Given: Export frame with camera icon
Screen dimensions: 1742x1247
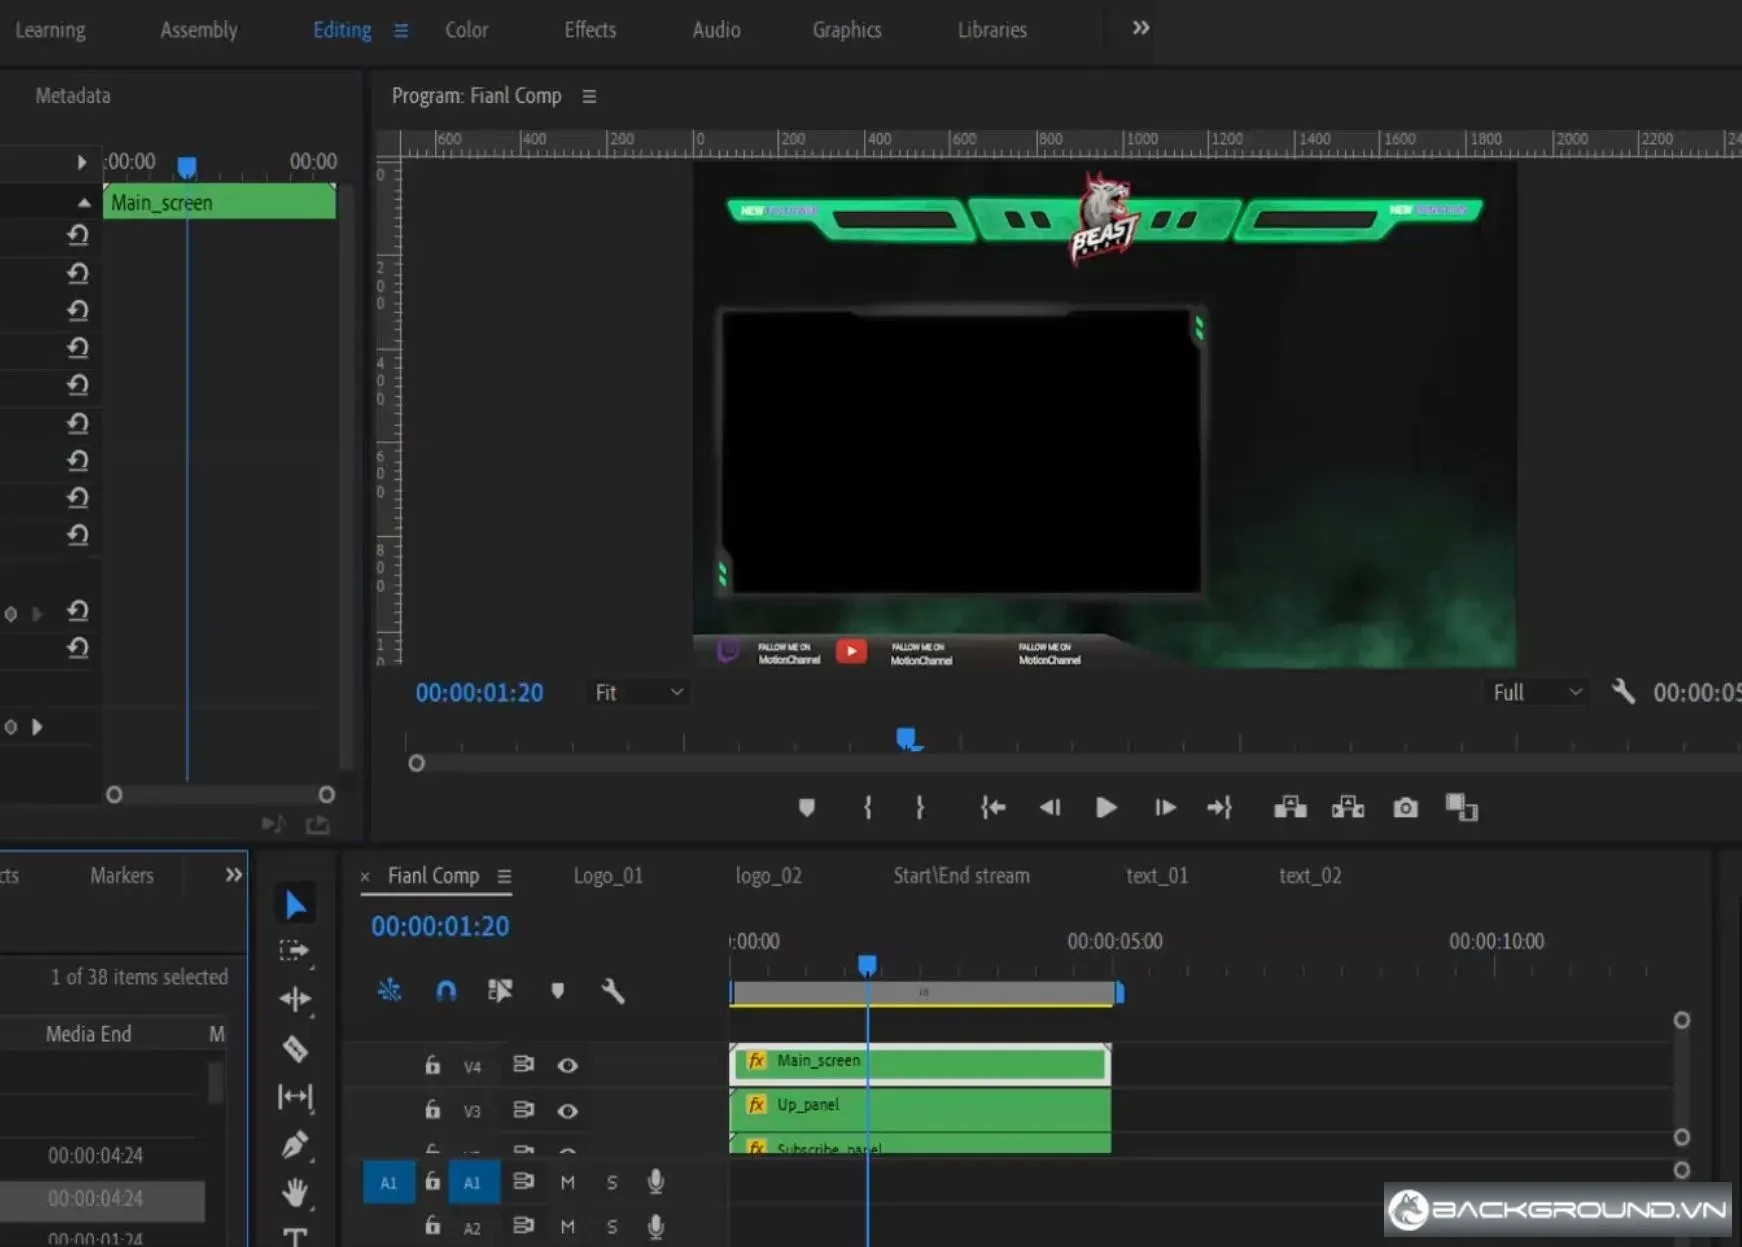Looking at the screenshot, I should [x=1405, y=808].
